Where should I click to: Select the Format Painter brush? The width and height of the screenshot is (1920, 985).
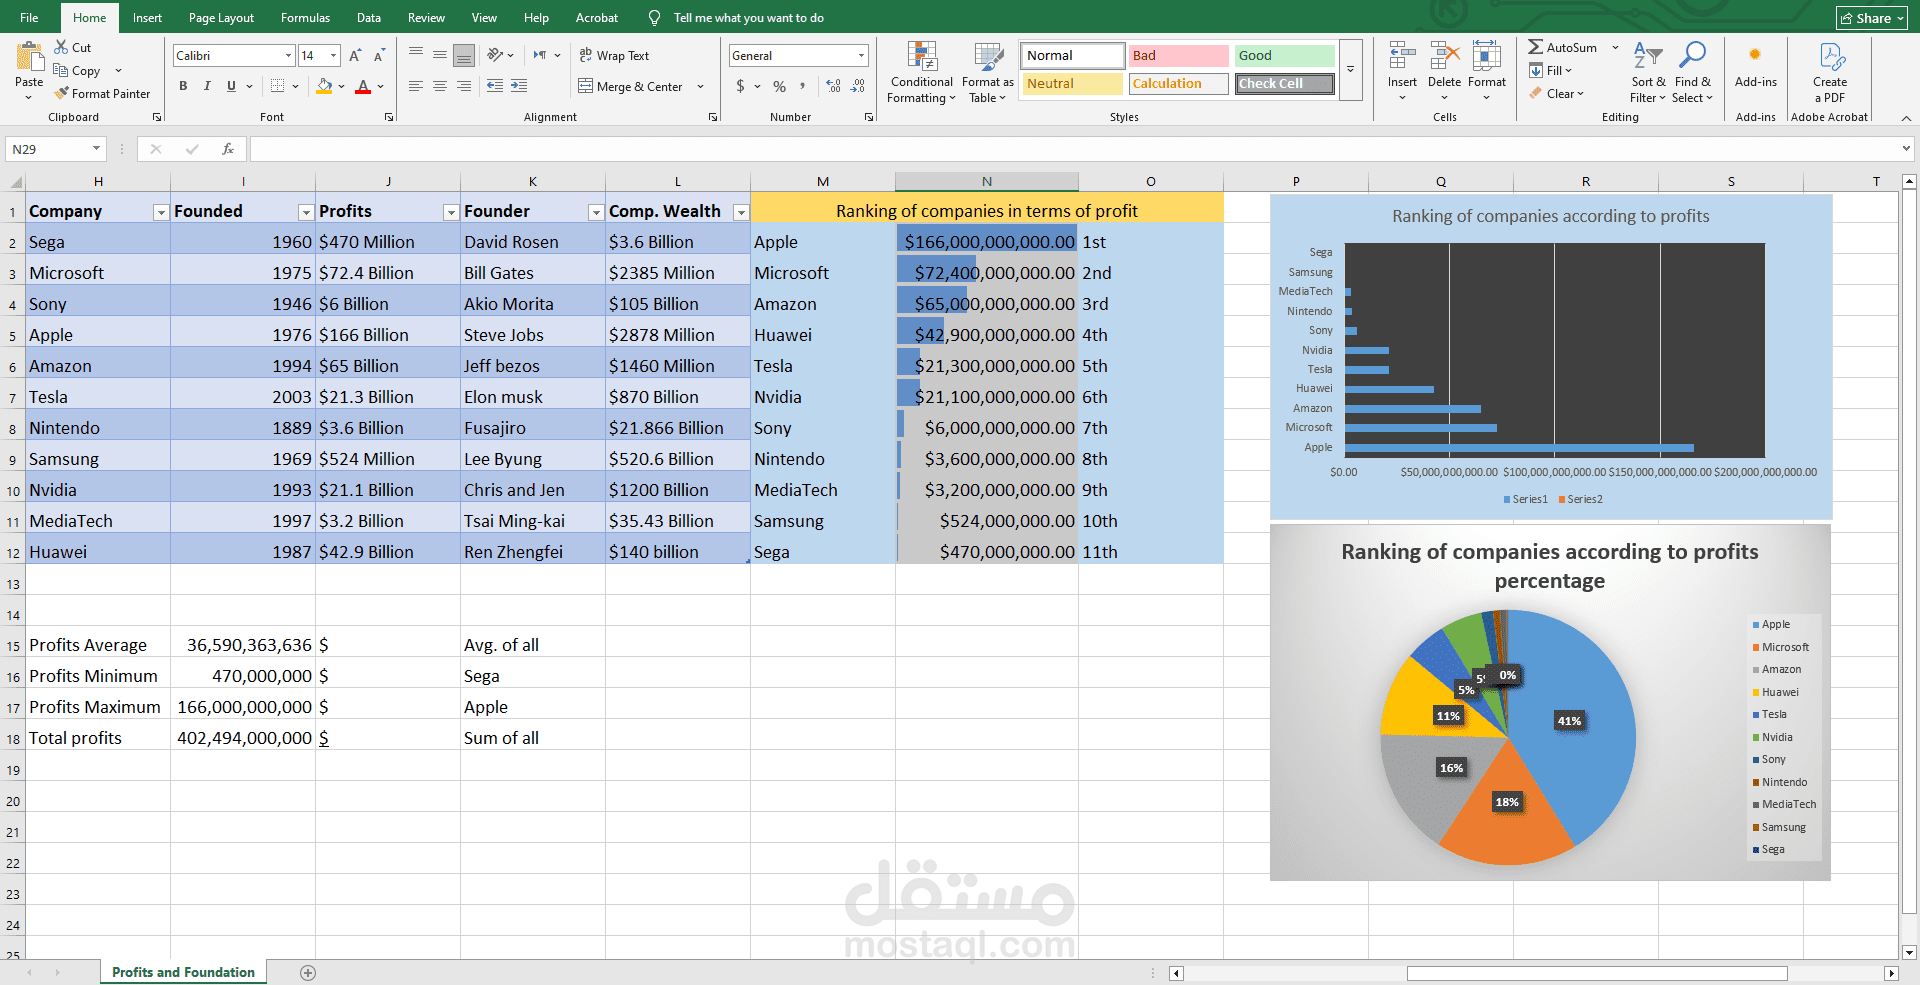61,93
